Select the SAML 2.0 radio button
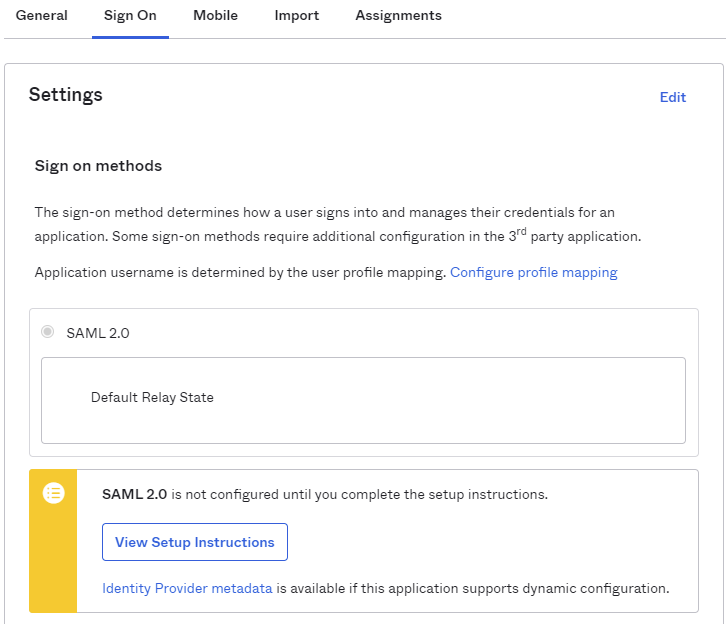This screenshot has width=726, height=624. [x=47, y=332]
